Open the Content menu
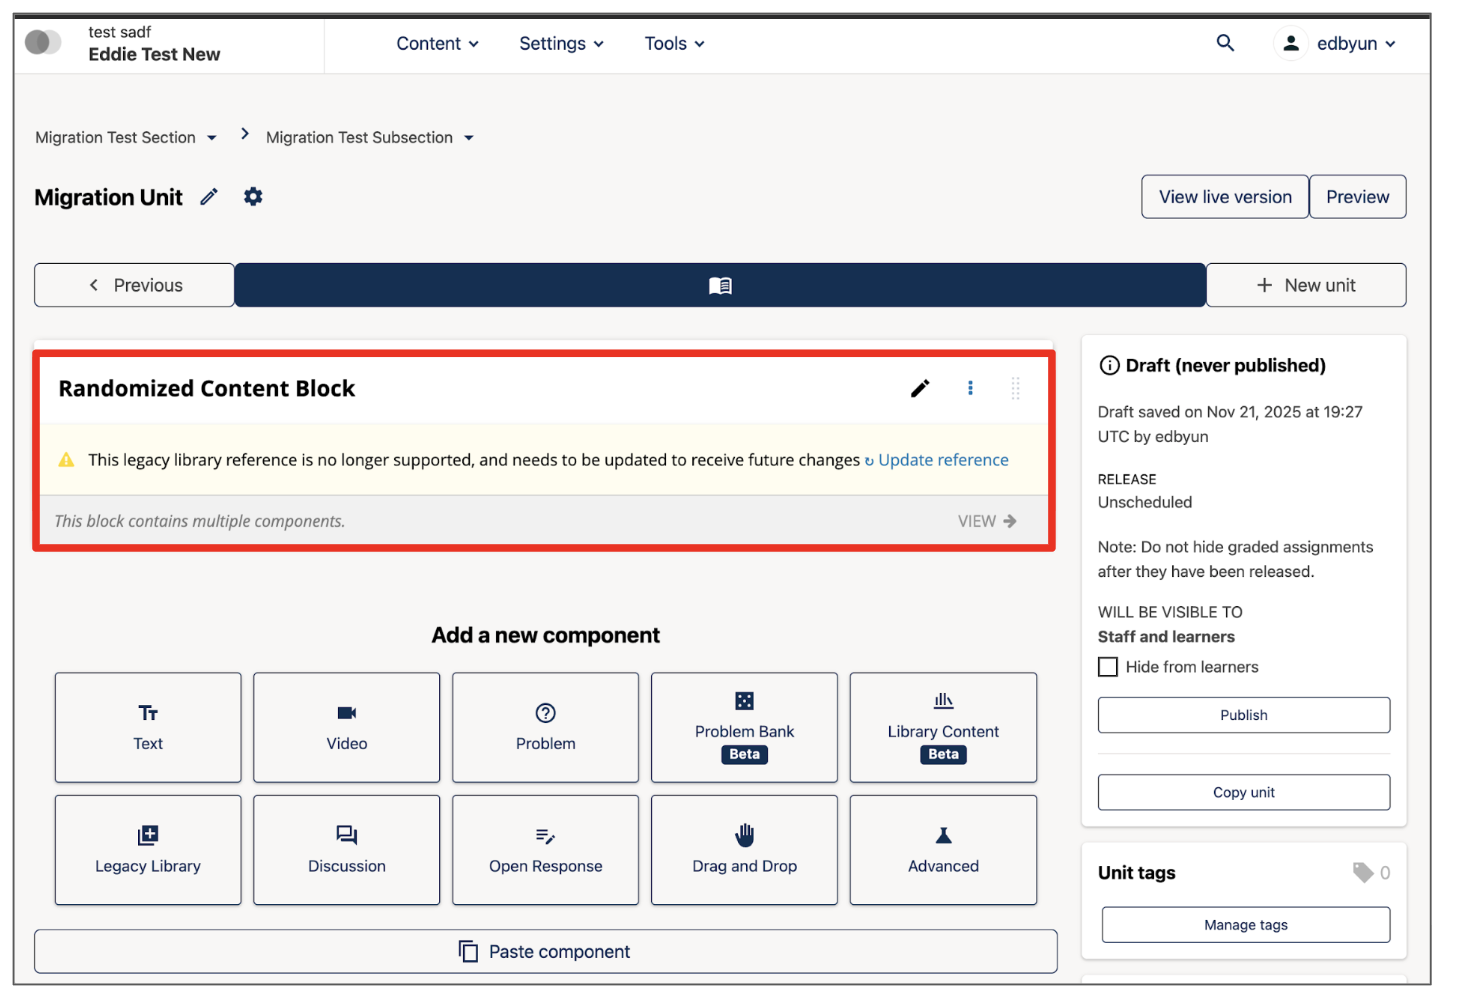Image resolution: width=1458 pixels, height=1004 pixels. 437,44
